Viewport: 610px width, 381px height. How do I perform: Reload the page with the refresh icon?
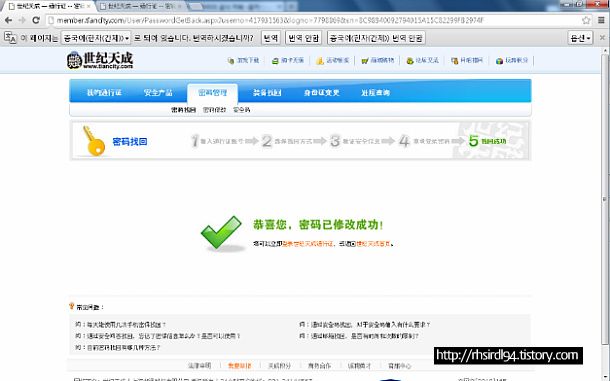click(x=36, y=20)
